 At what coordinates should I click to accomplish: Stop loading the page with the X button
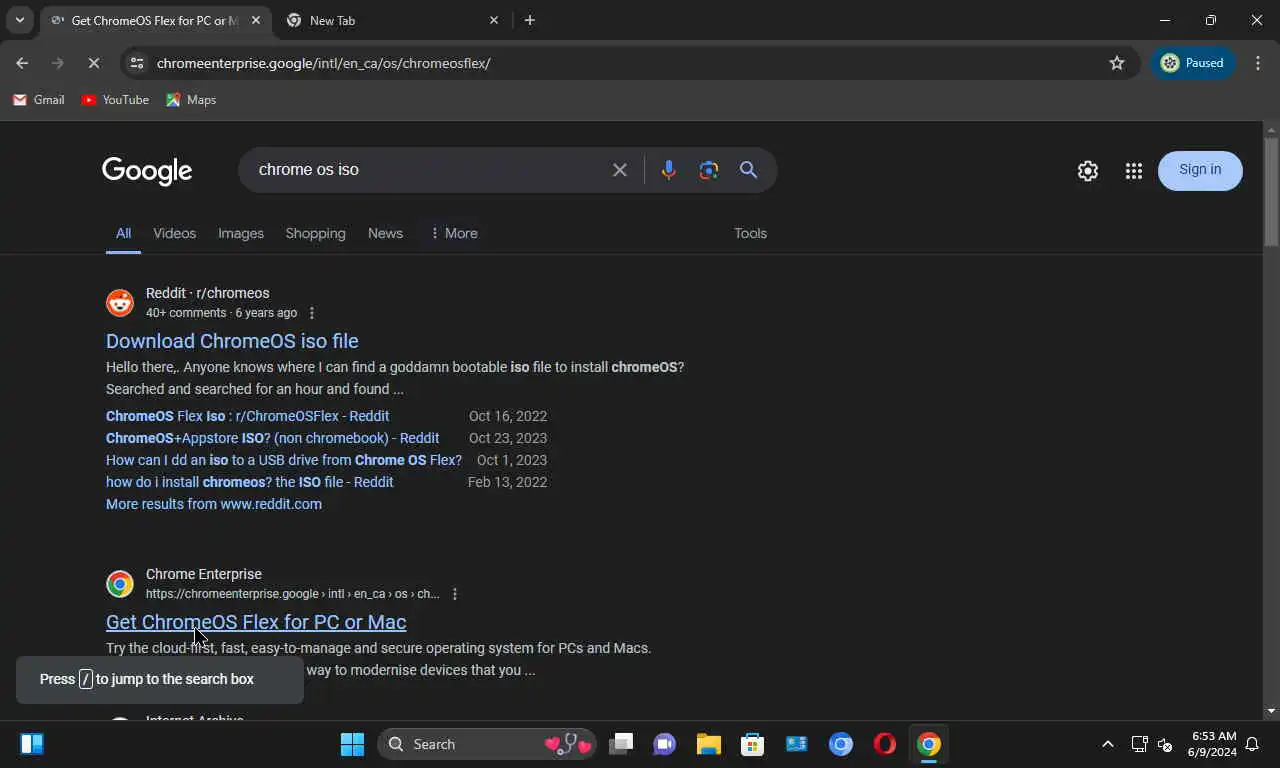[93, 63]
